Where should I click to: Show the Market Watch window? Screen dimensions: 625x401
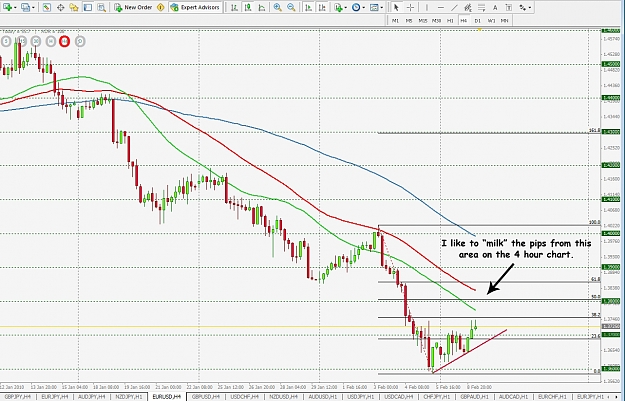(x=47, y=7)
